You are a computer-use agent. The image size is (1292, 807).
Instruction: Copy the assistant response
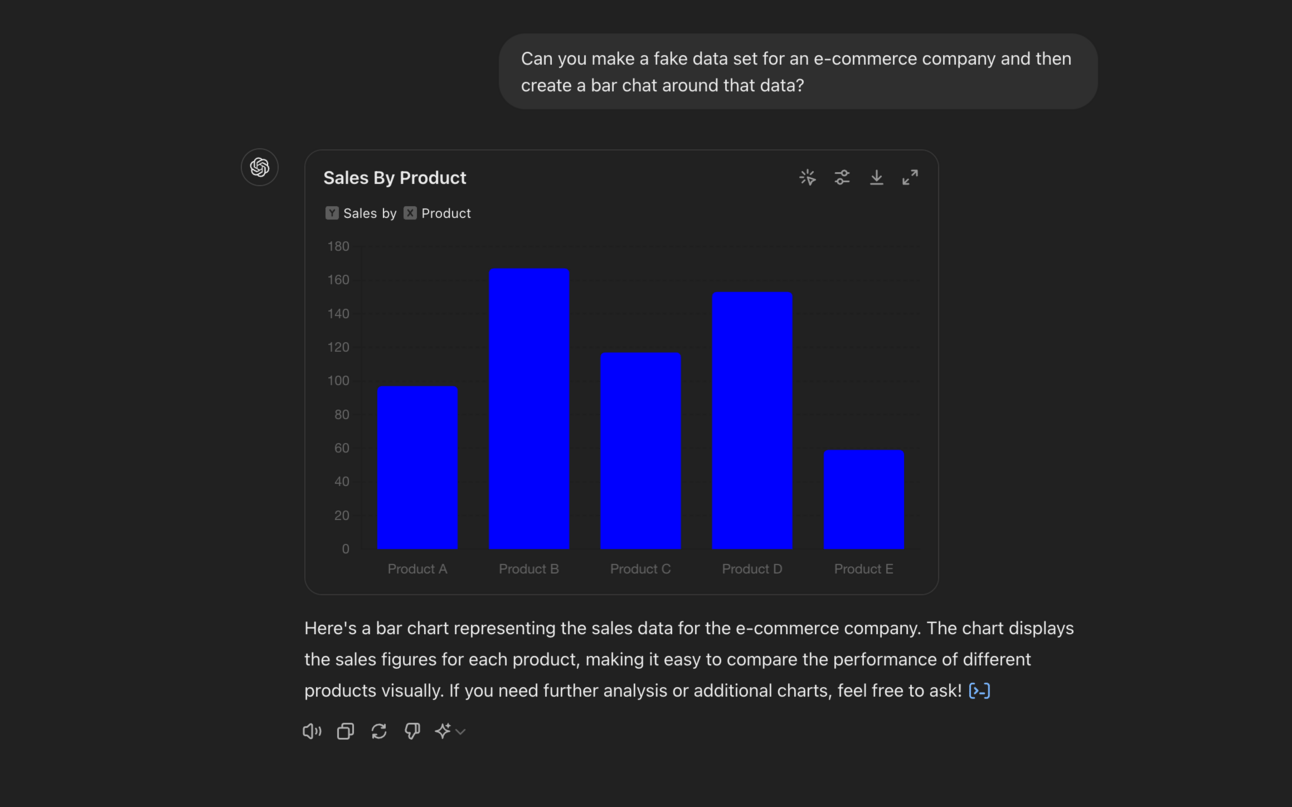coord(345,731)
